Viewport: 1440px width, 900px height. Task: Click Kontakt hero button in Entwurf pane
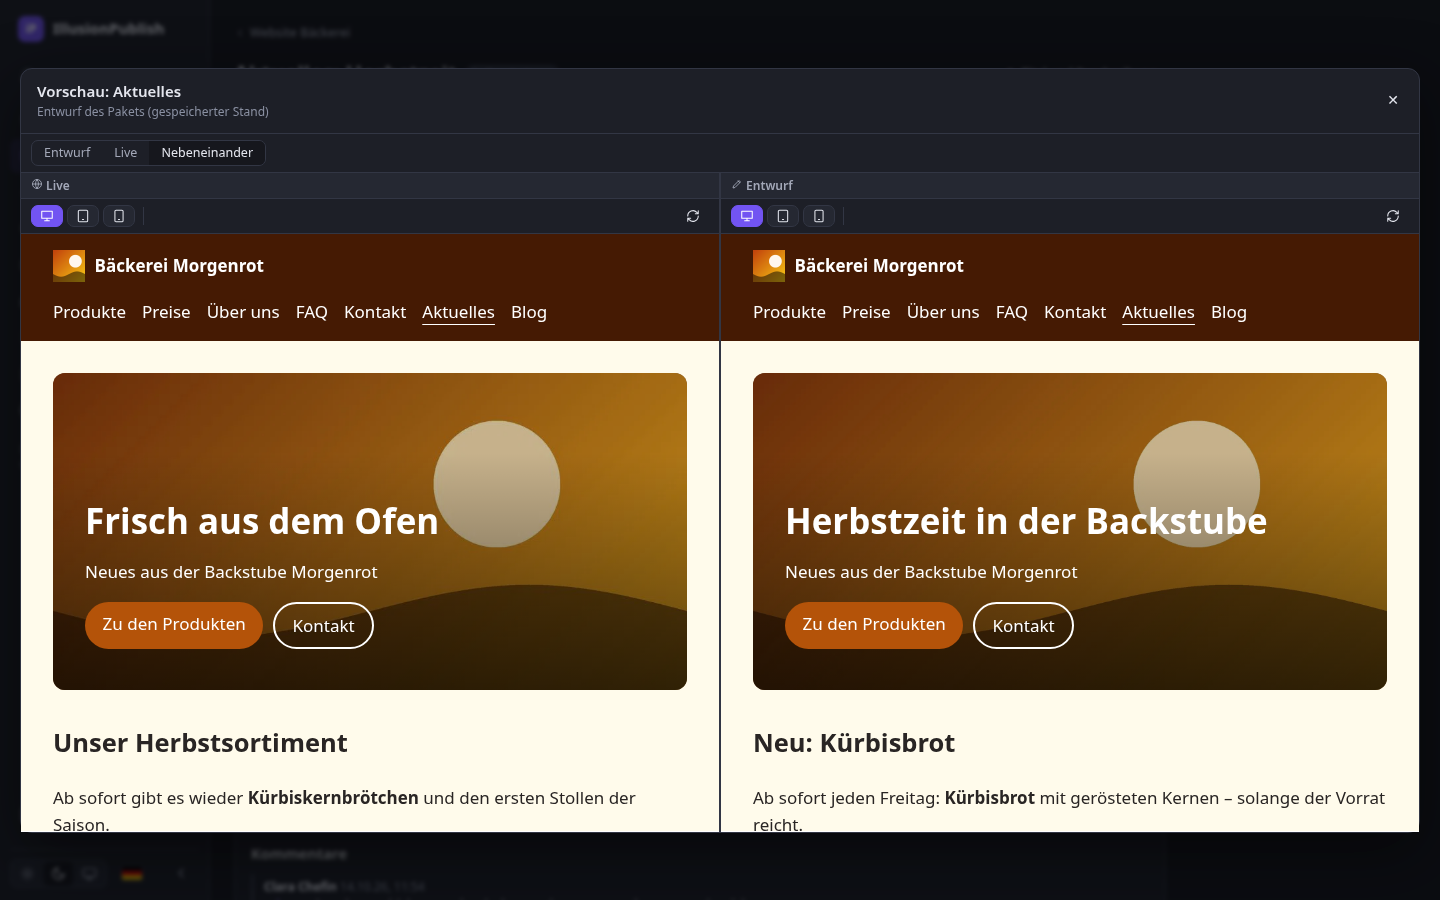tap(1023, 625)
